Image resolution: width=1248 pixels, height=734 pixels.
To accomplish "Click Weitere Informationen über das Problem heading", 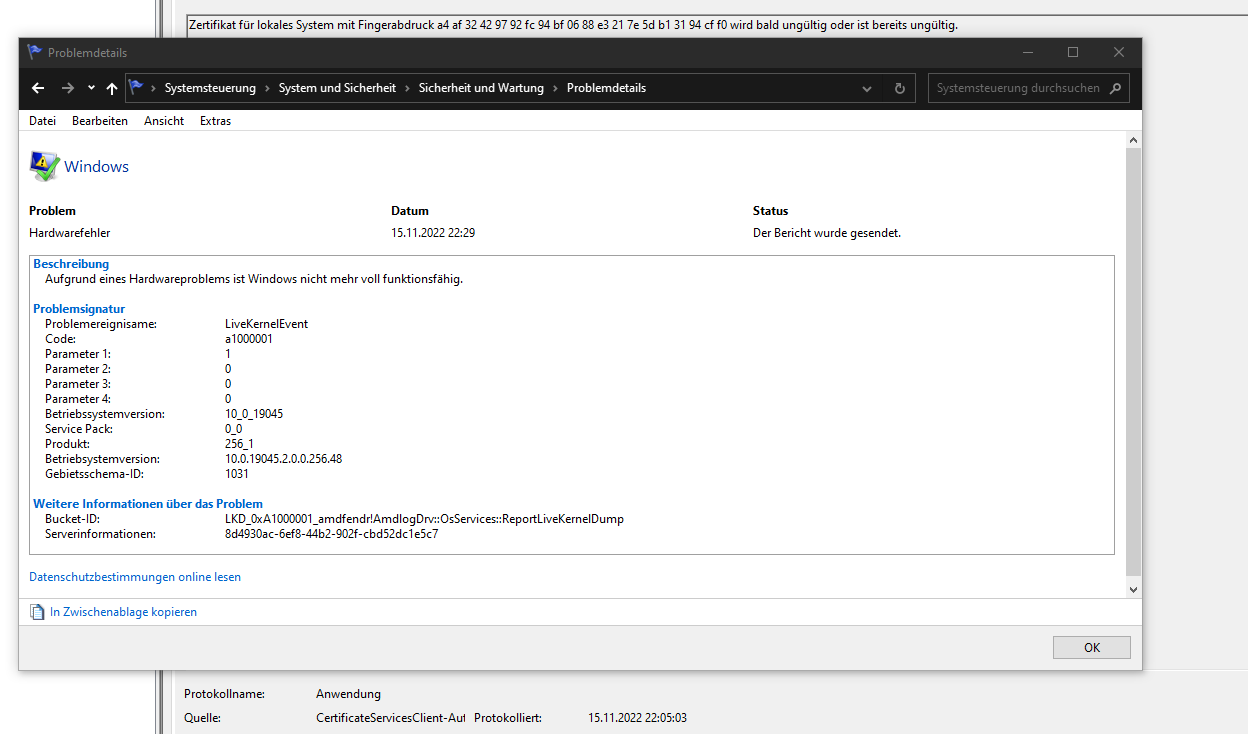I will (148, 504).
